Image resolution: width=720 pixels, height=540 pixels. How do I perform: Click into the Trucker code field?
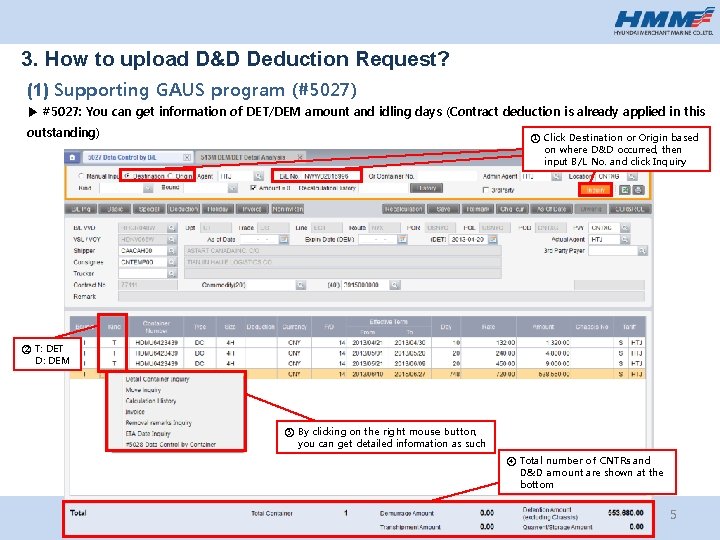point(143,273)
